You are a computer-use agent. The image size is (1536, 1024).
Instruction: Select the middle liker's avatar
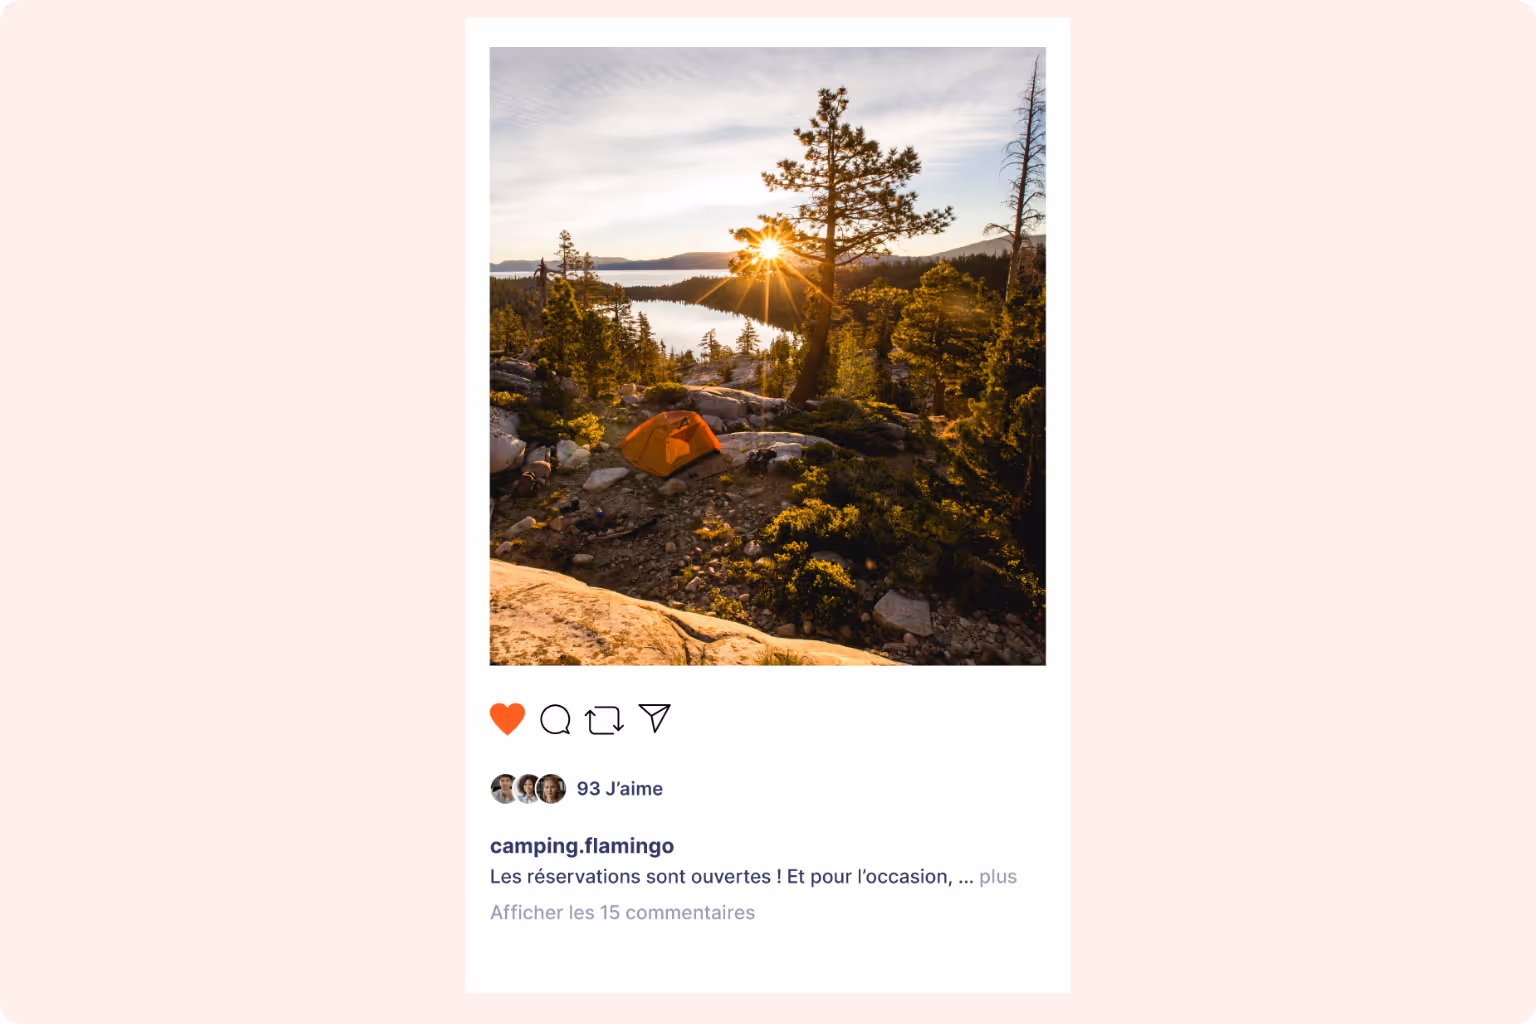tap(528, 789)
